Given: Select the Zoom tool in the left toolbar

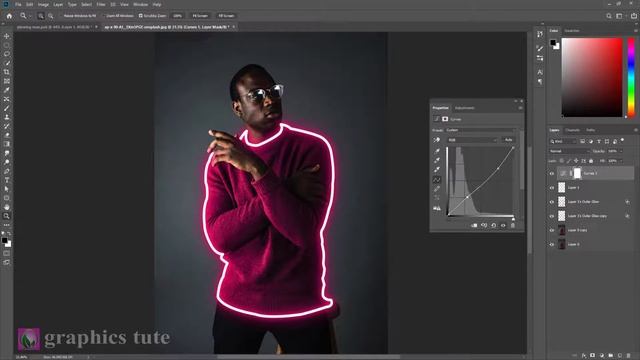Looking at the screenshot, I should [7, 216].
